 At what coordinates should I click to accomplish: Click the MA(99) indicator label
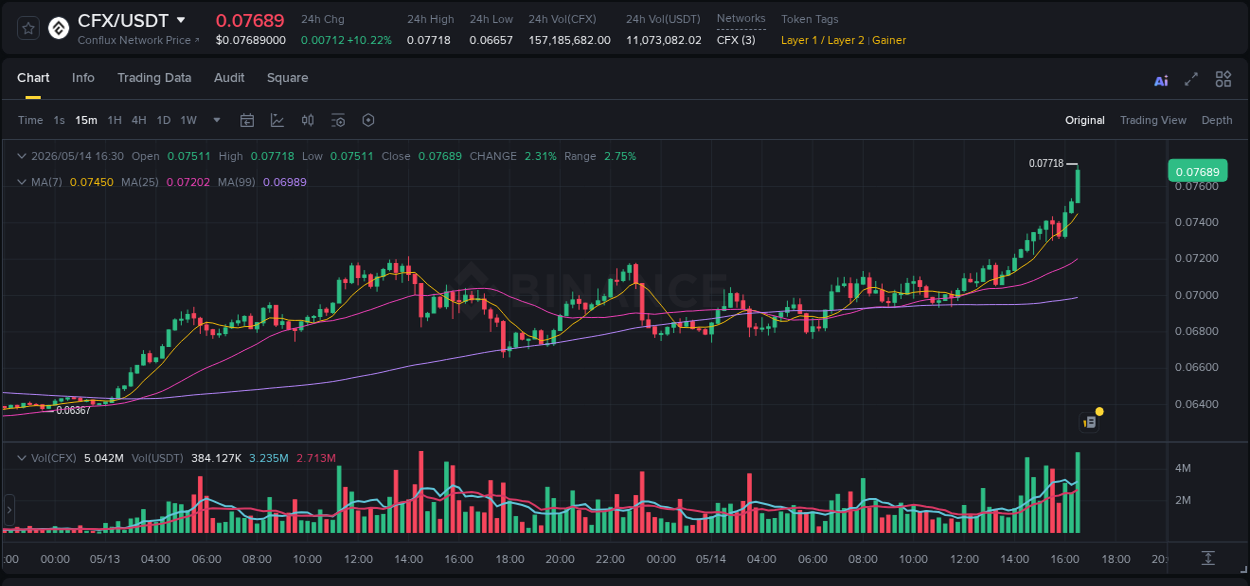[x=238, y=182]
